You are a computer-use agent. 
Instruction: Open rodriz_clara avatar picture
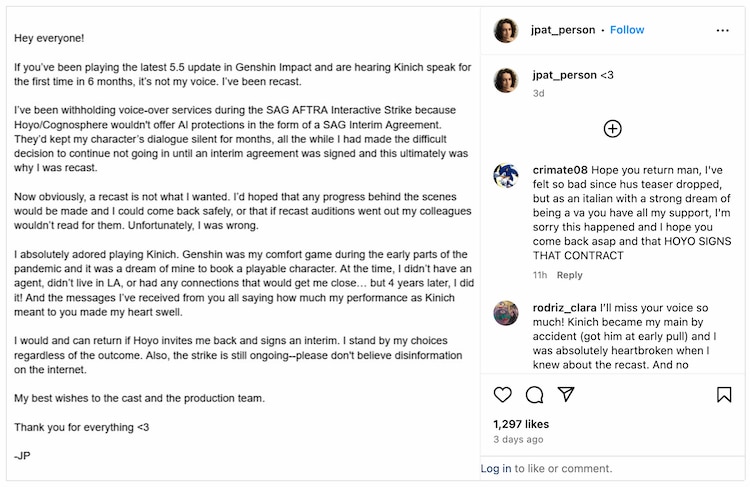(x=506, y=313)
